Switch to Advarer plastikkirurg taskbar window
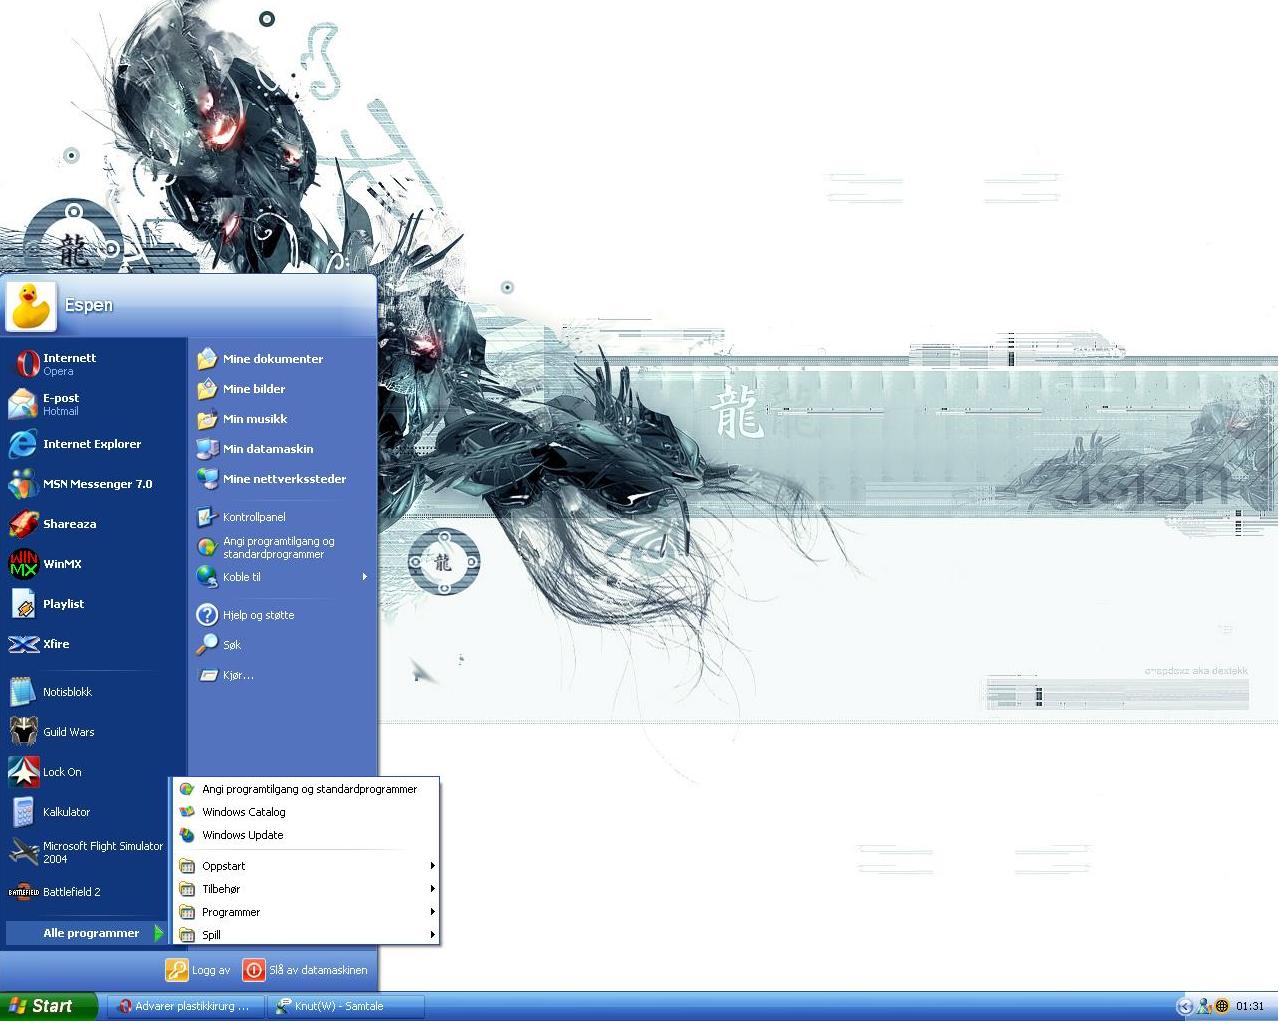Viewport: 1279px width, 1028px height. [187, 1006]
